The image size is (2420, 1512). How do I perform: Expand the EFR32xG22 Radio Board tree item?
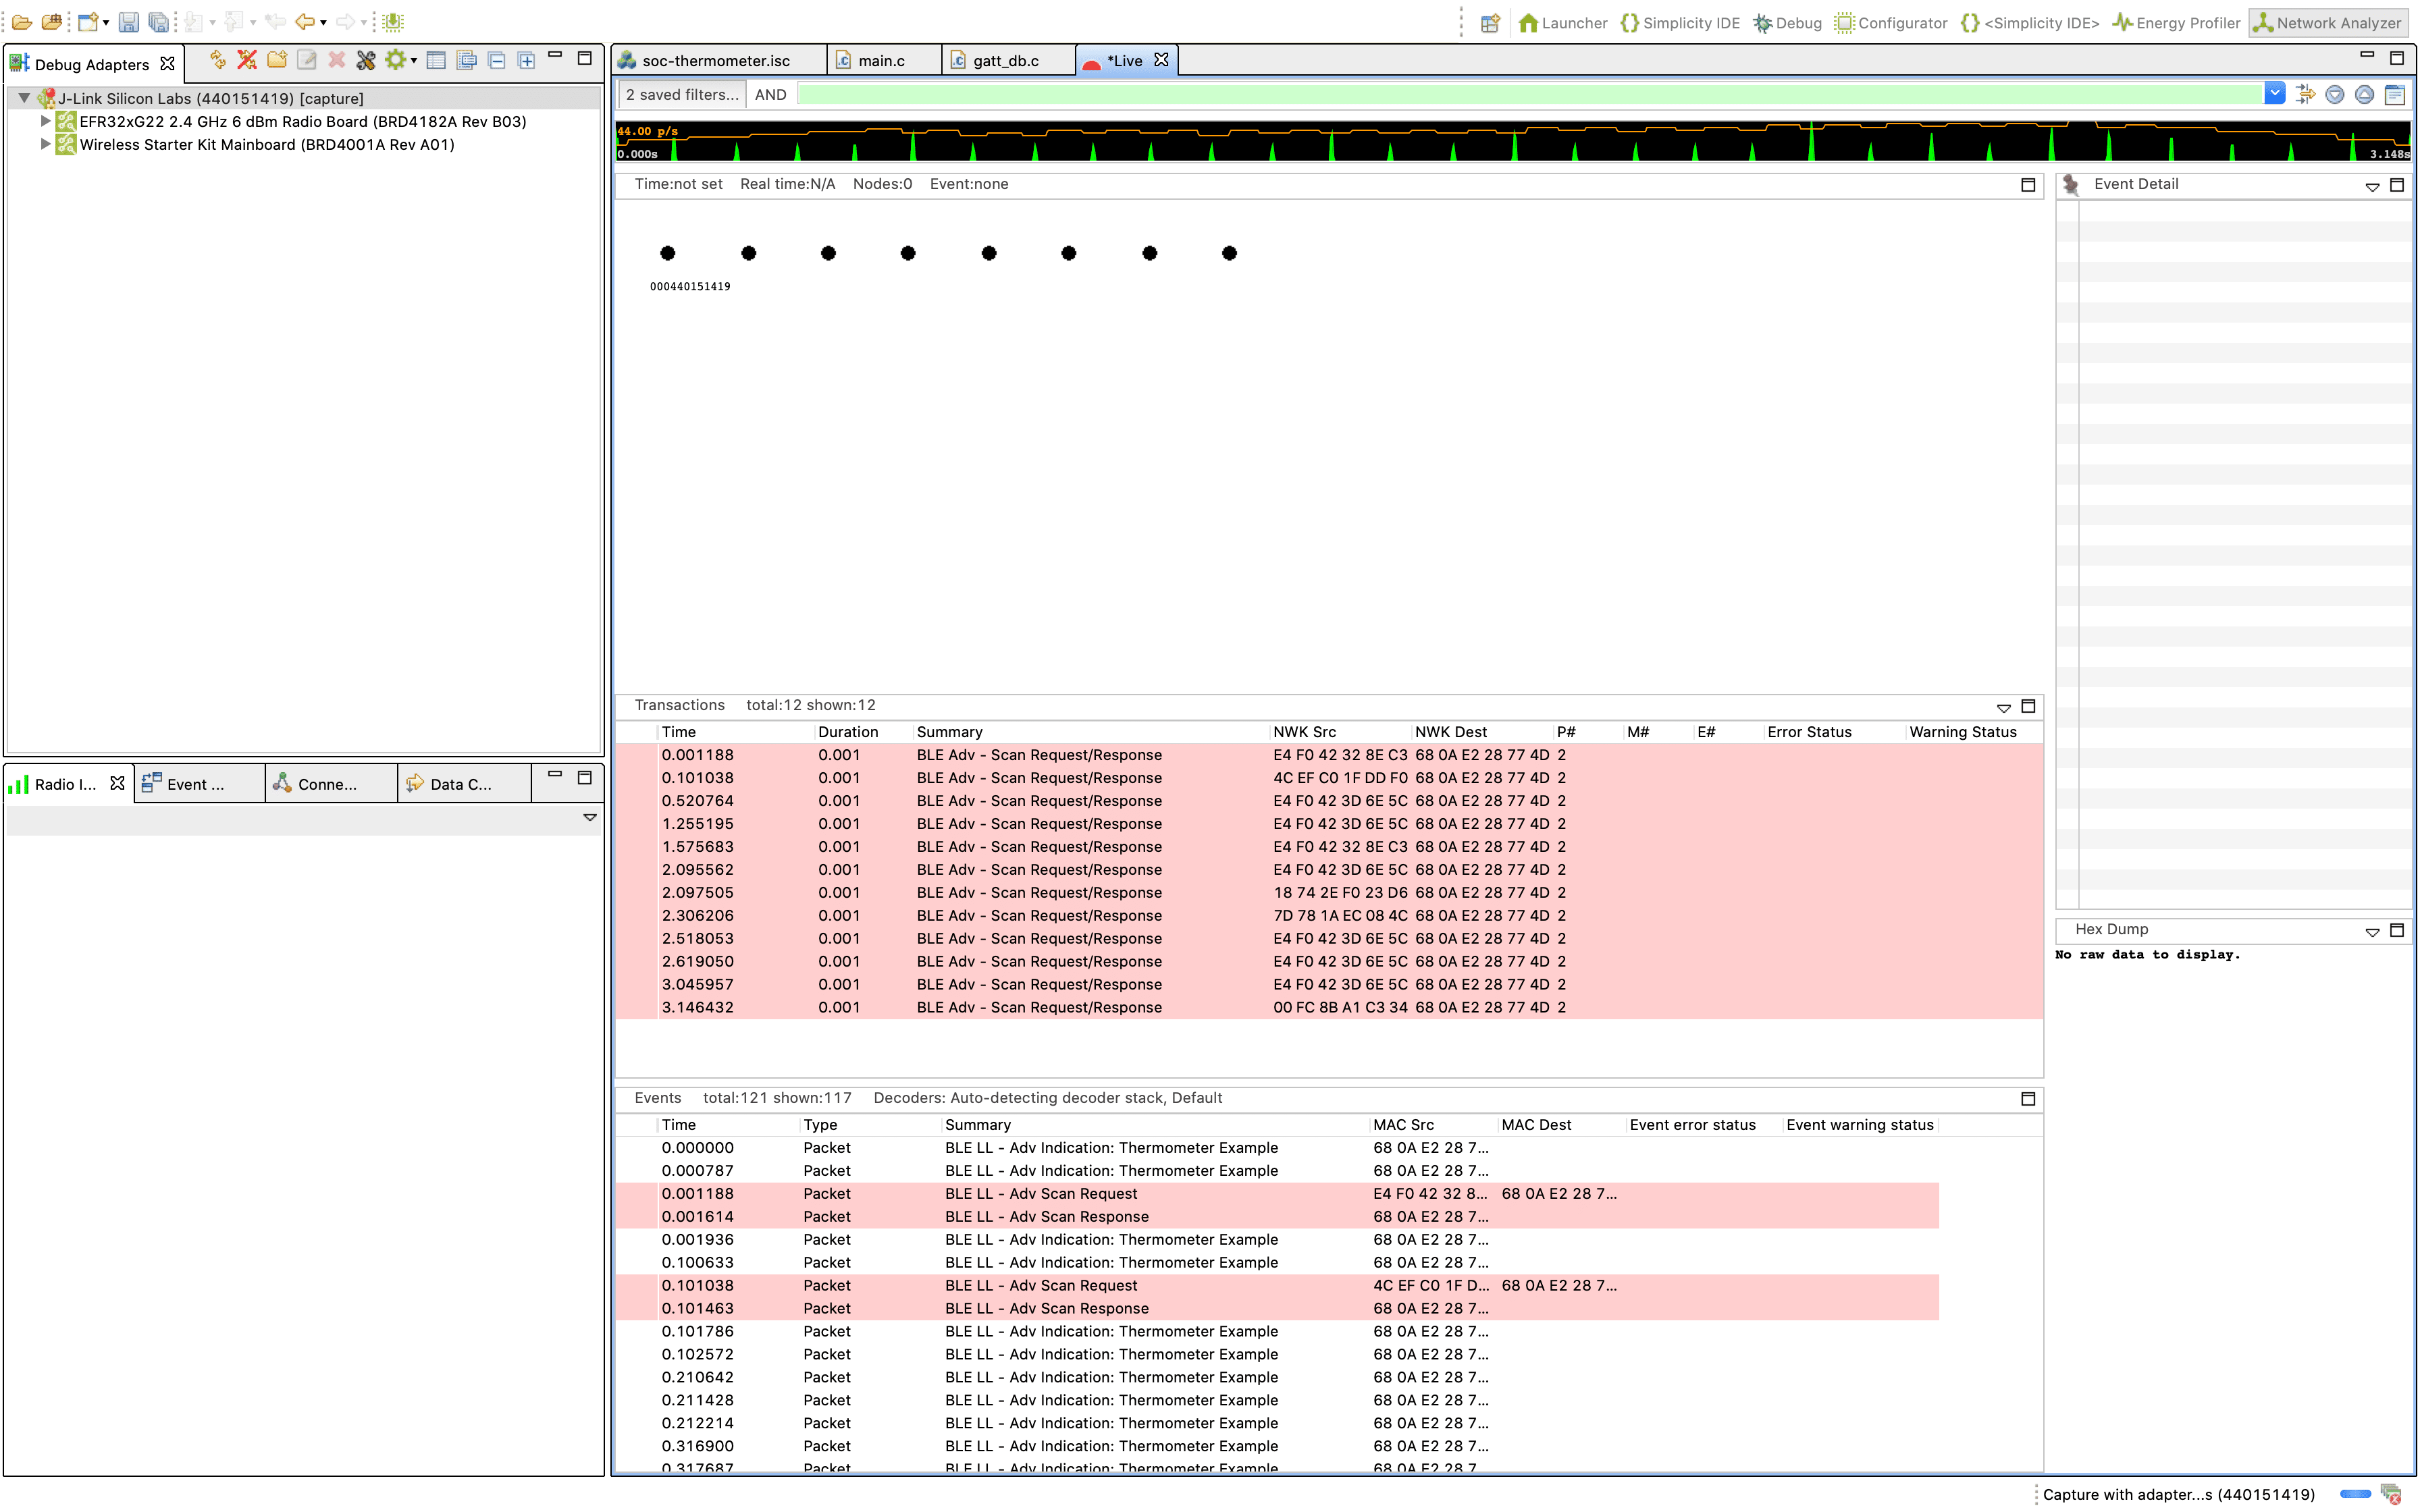(45, 121)
